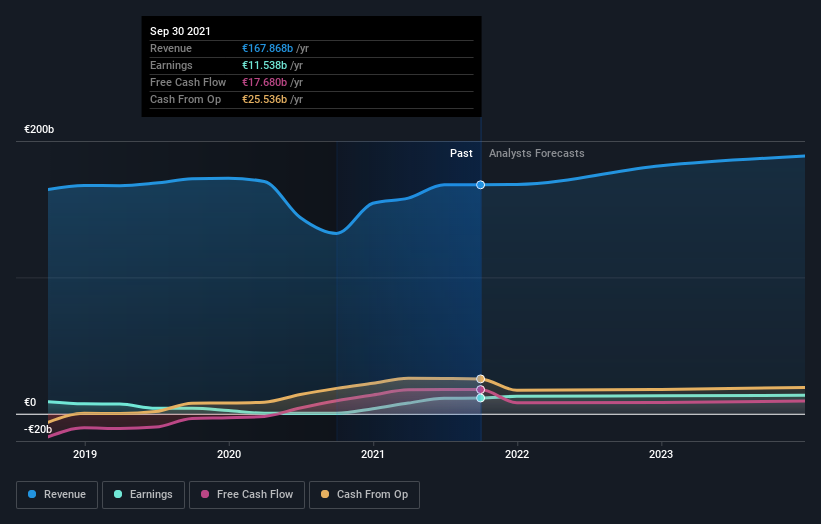The height and width of the screenshot is (524, 821).
Task: Toggle the Free Cash Flow legend button
Action: [247, 495]
